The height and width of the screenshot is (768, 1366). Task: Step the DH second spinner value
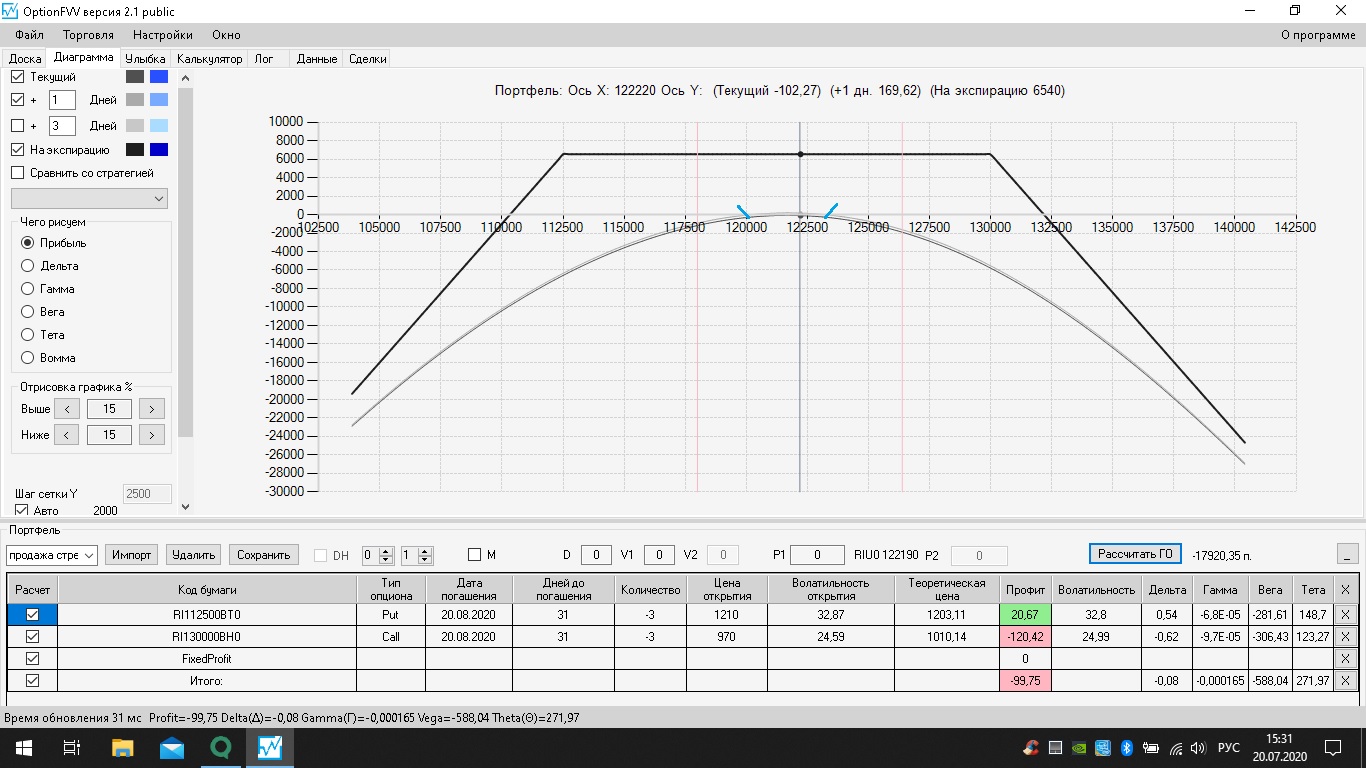coord(426,555)
